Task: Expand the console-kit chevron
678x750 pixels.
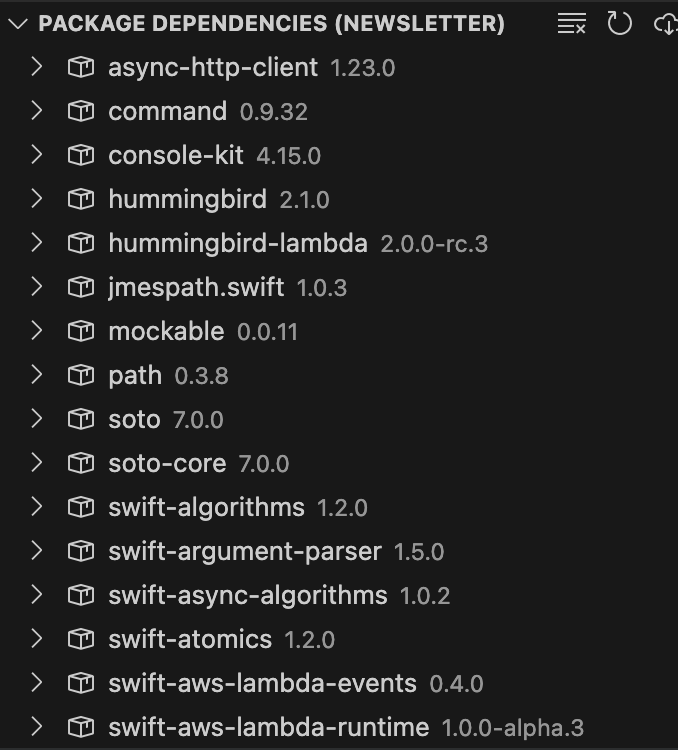Action: click(x=37, y=155)
